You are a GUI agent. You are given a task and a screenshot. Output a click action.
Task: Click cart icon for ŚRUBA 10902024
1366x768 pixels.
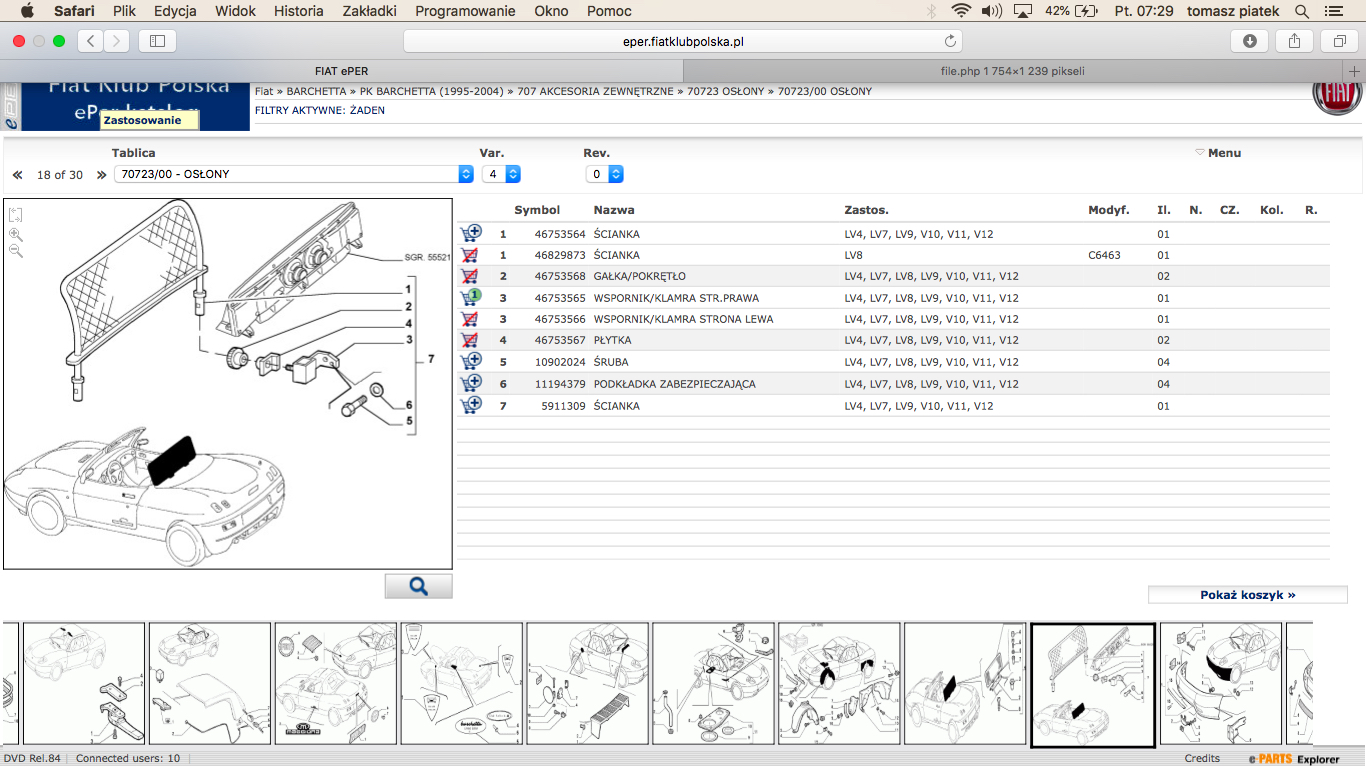pyautogui.click(x=470, y=362)
